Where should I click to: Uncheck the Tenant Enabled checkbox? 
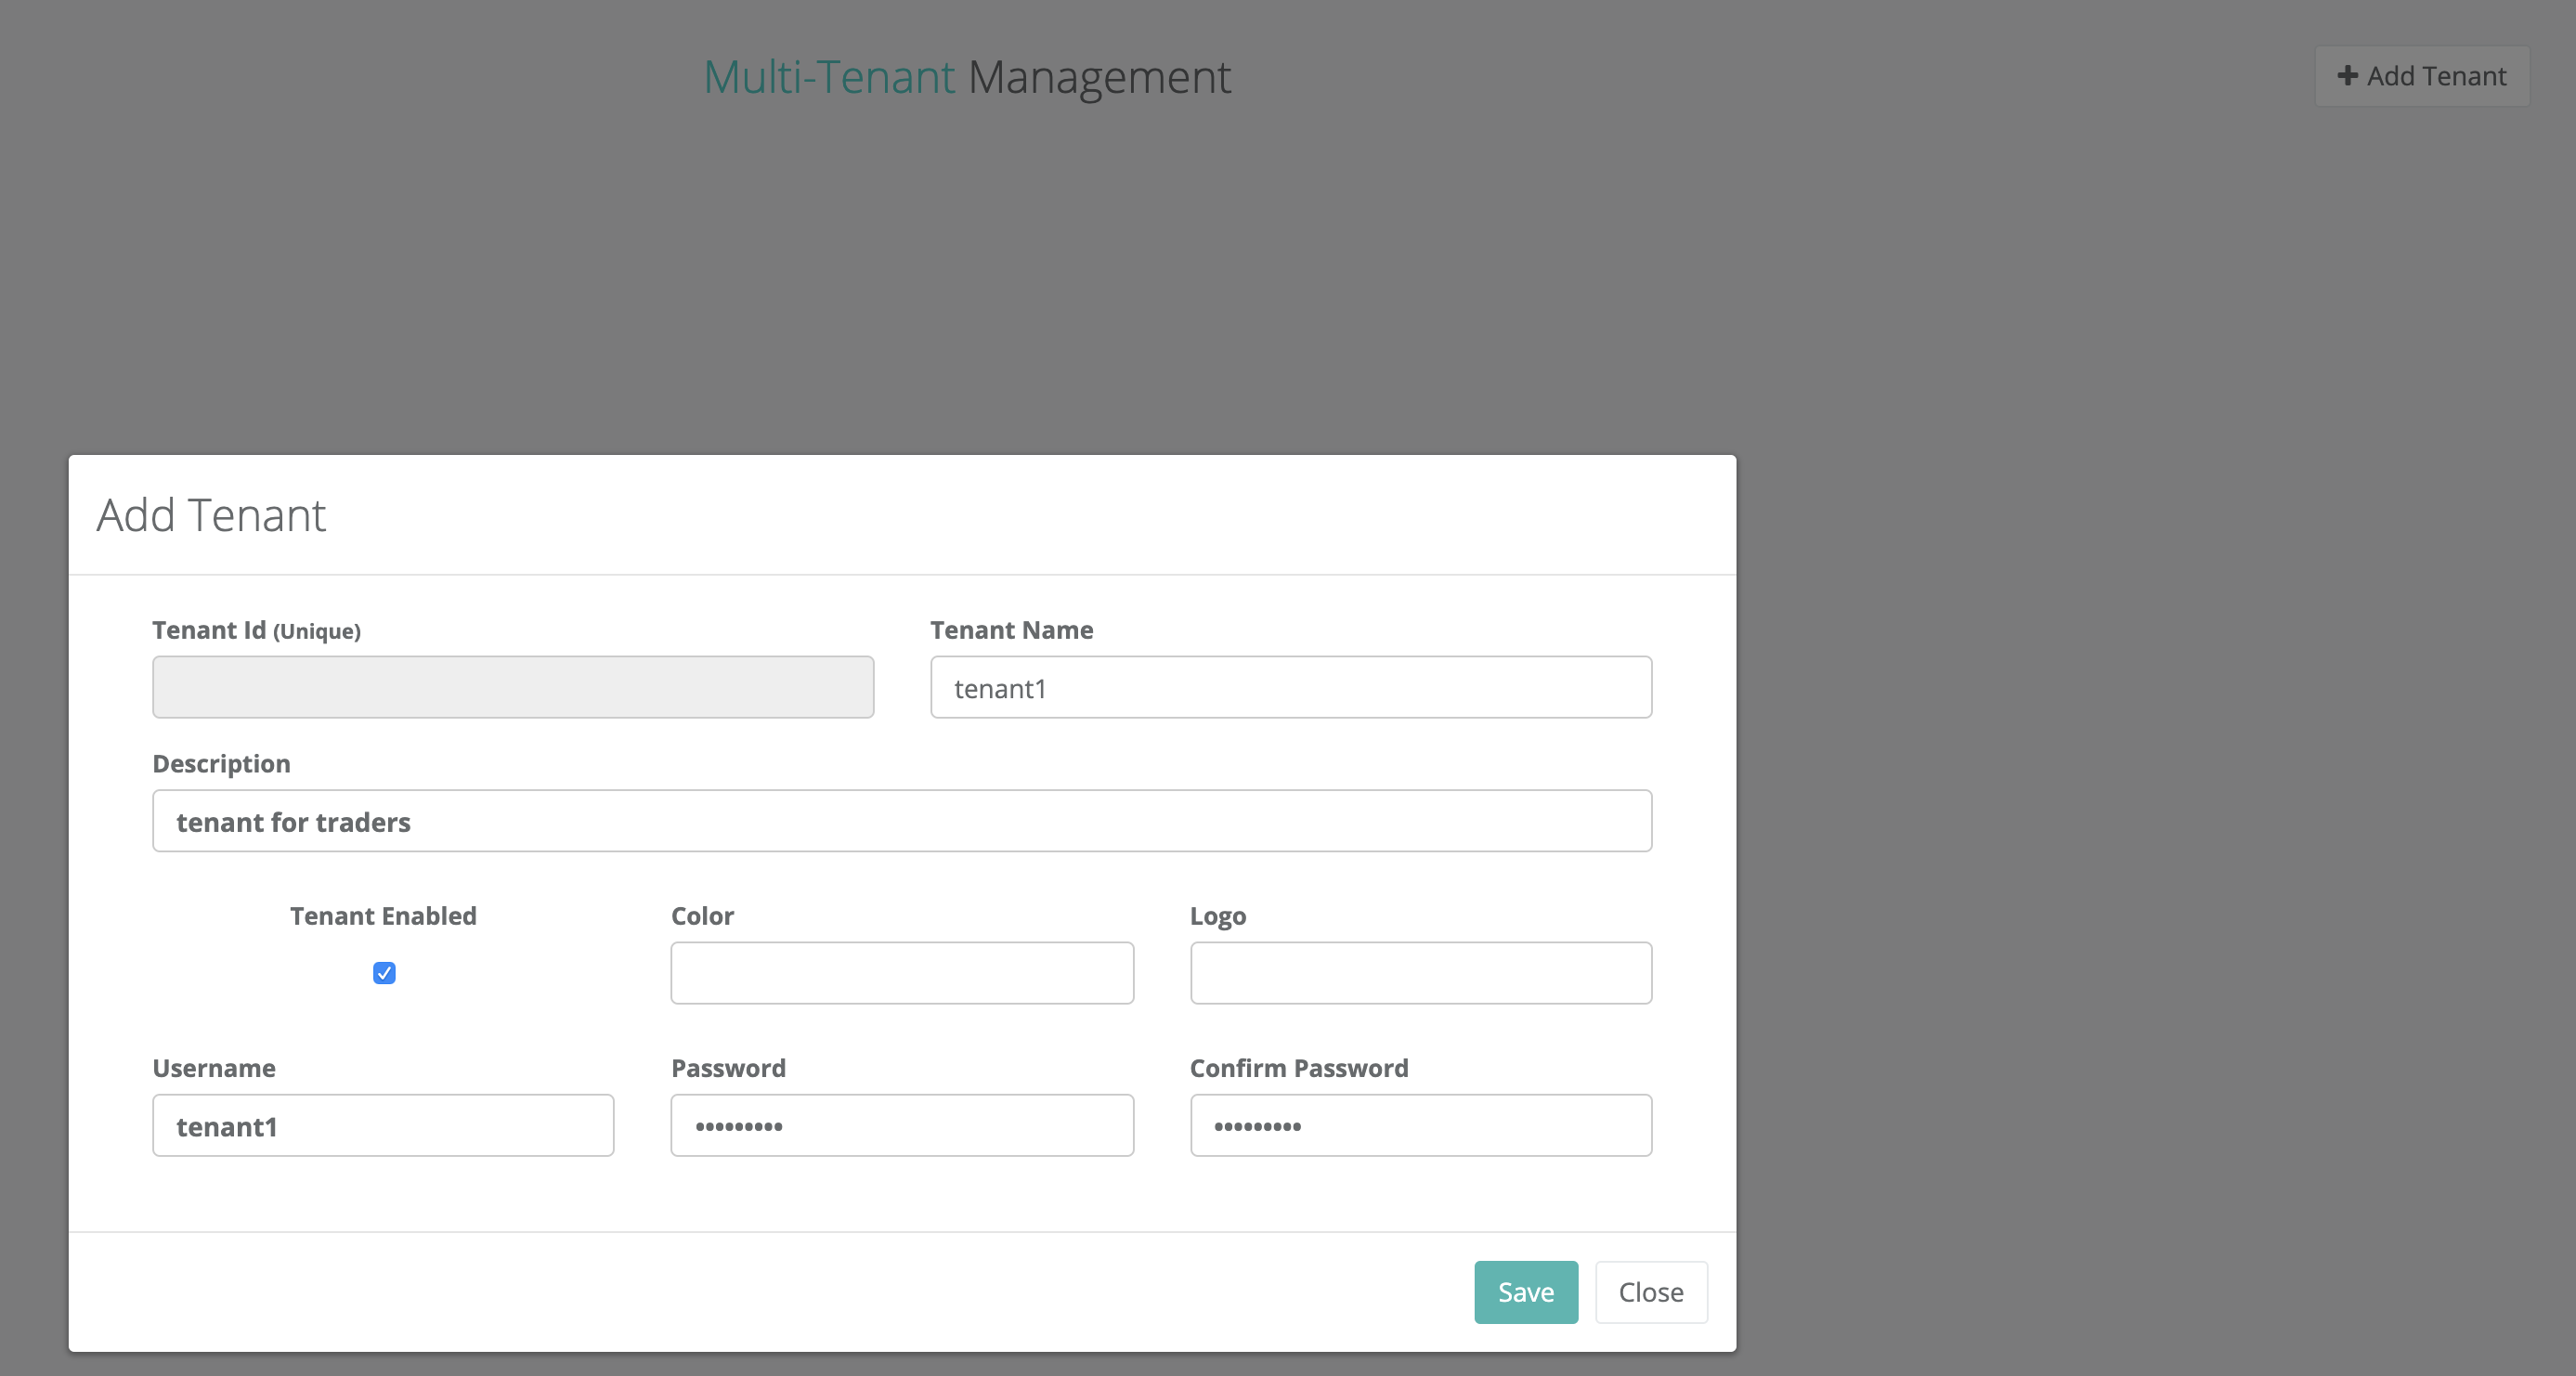[384, 973]
